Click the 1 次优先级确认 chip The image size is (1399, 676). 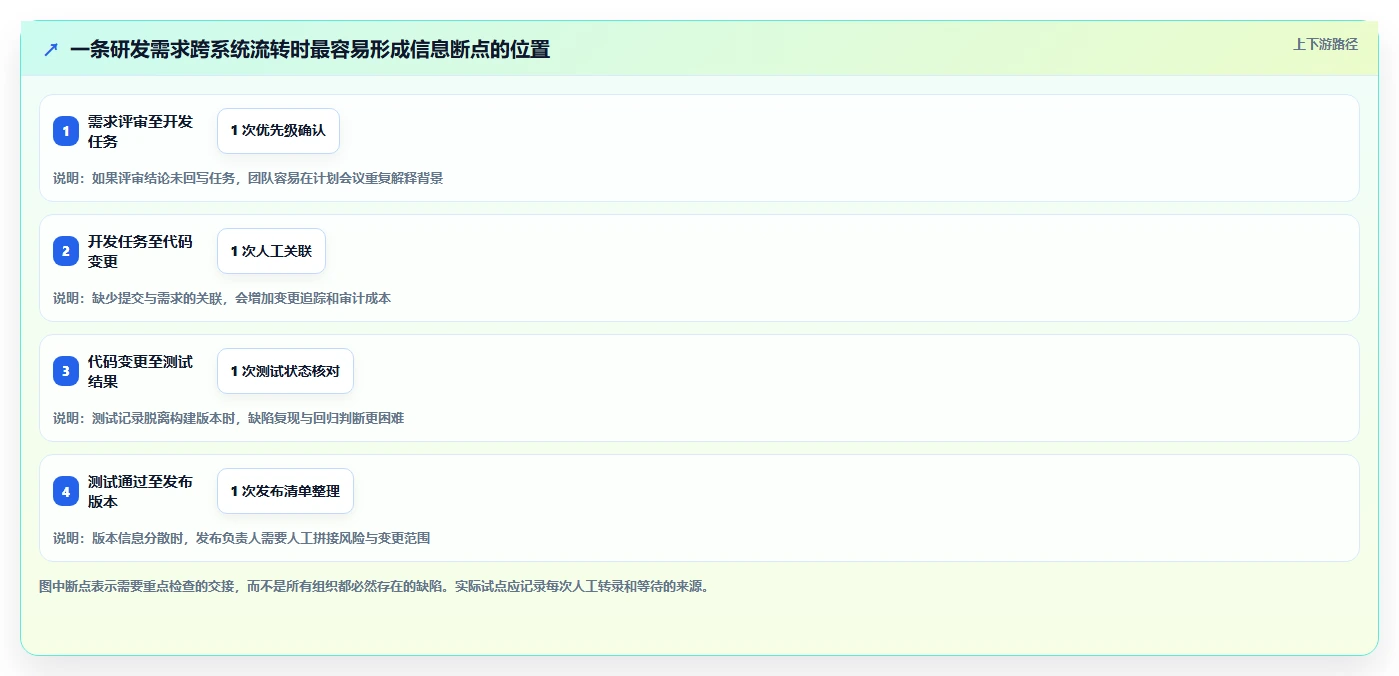(x=278, y=131)
